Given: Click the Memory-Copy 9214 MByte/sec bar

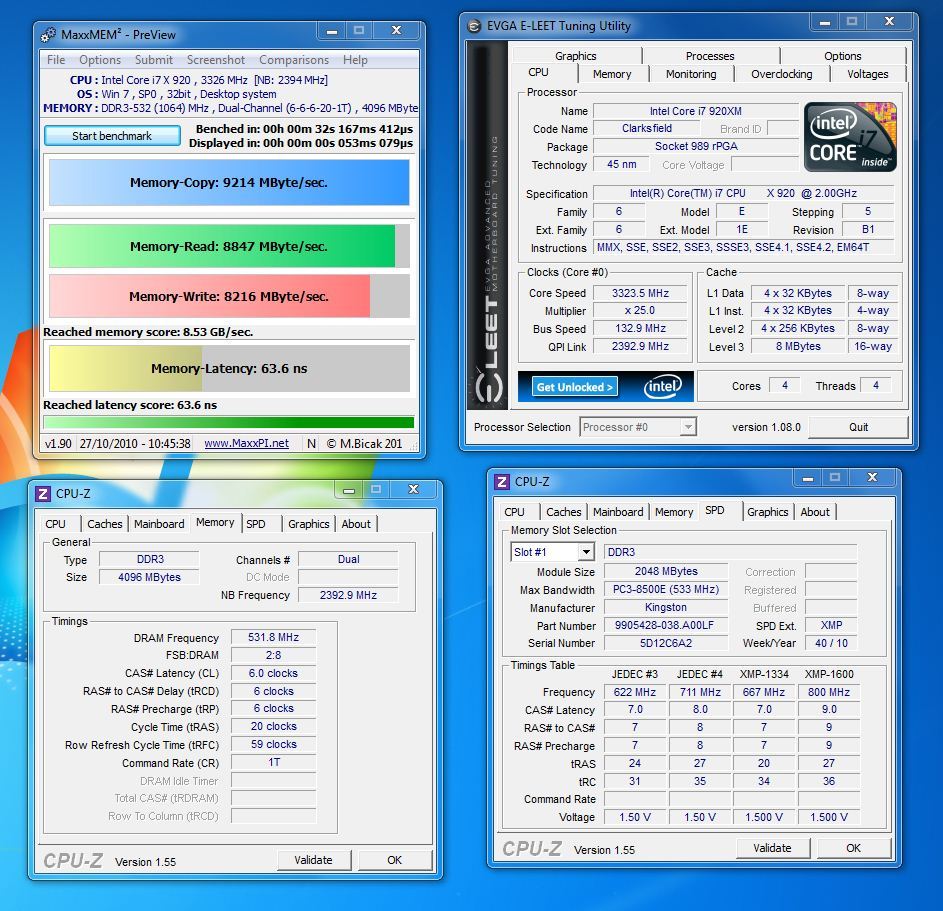Looking at the screenshot, I should [229, 182].
